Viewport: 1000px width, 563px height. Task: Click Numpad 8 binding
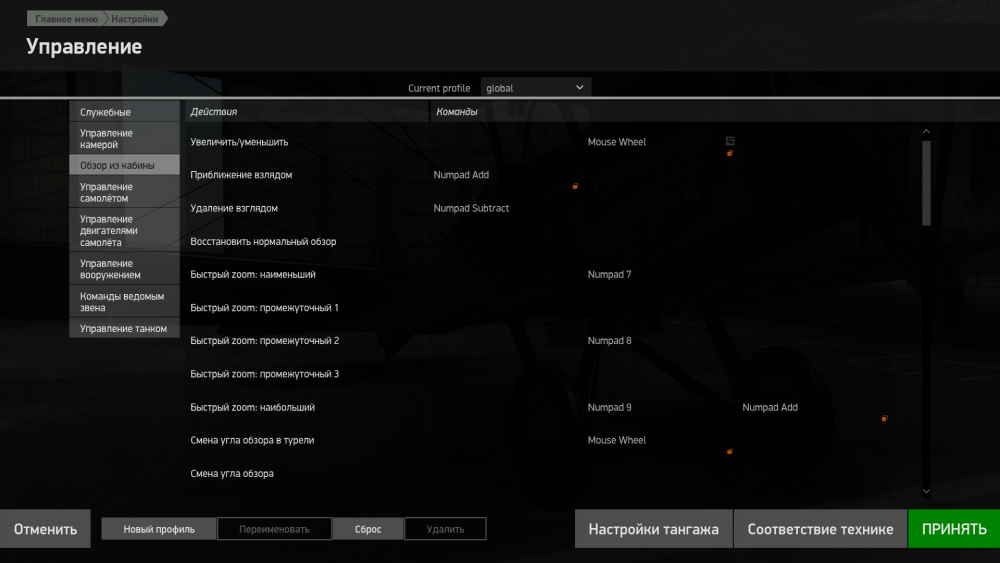609,340
